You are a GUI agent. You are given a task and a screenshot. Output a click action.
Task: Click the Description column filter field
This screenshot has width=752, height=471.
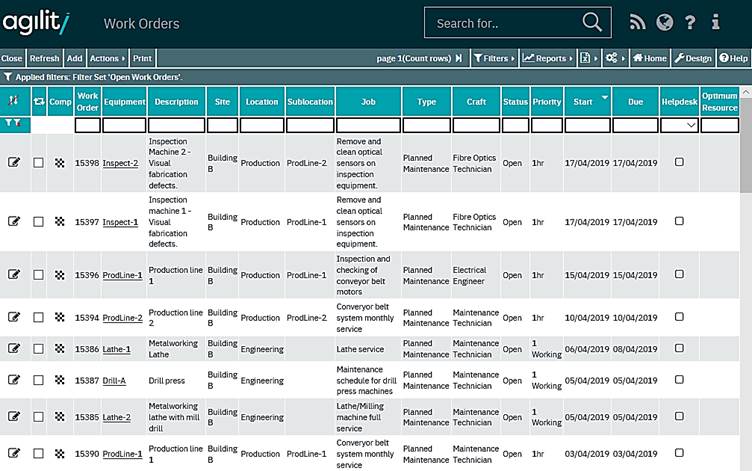pos(176,126)
